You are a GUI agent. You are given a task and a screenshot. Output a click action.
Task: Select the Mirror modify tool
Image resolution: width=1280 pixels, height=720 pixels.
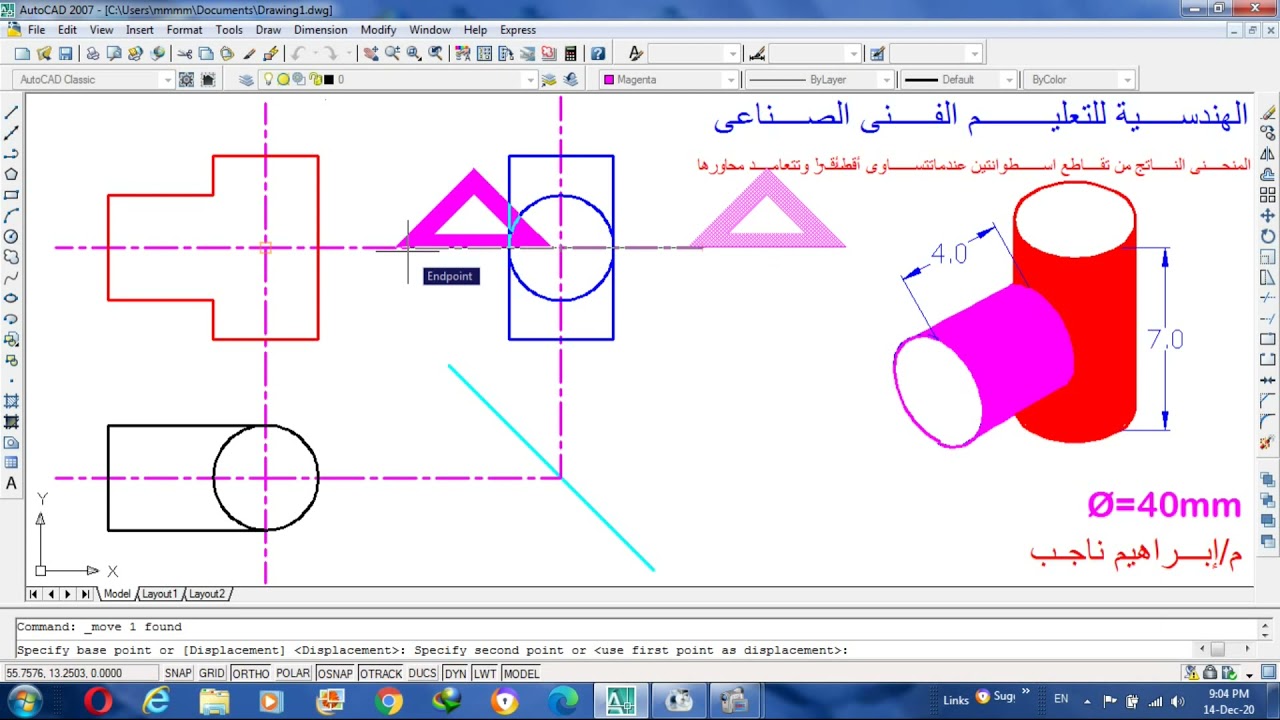(x=1268, y=154)
